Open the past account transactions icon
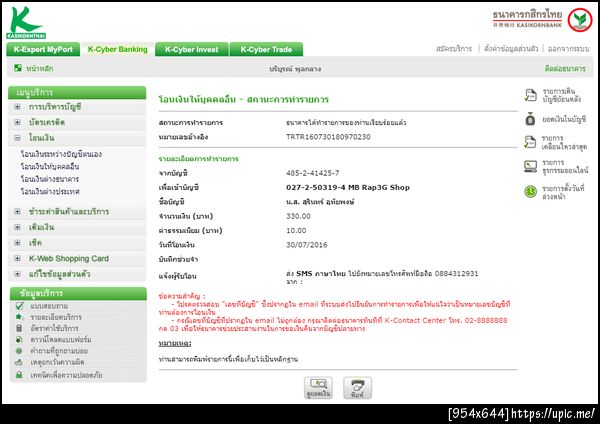The height and width of the screenshot is (424, 600). [530, 95]
